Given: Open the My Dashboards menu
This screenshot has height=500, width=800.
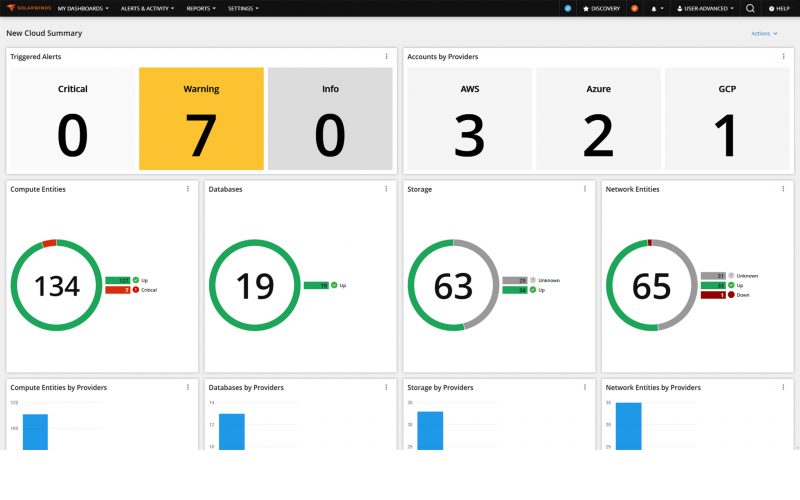Looking at the screenshot, I should coord(83,8).
